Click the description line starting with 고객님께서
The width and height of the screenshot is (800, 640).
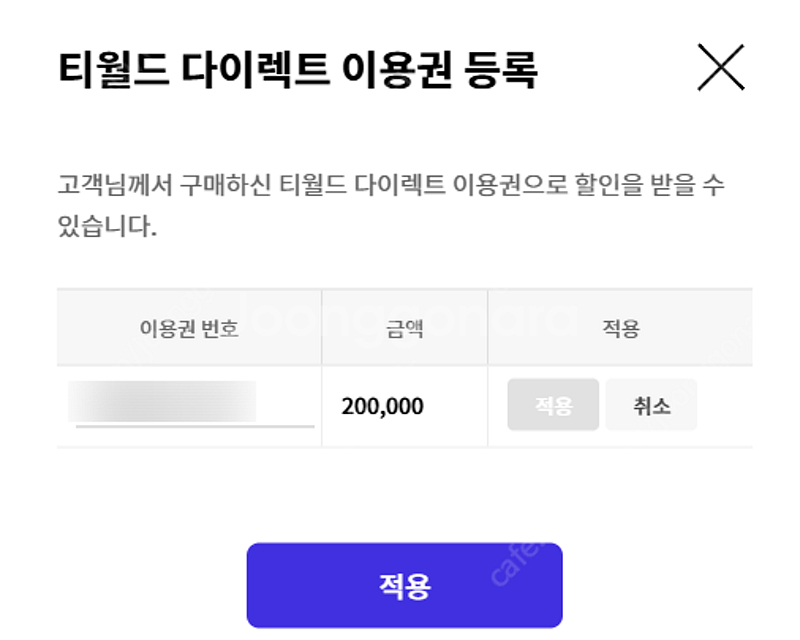click(390, 186)
